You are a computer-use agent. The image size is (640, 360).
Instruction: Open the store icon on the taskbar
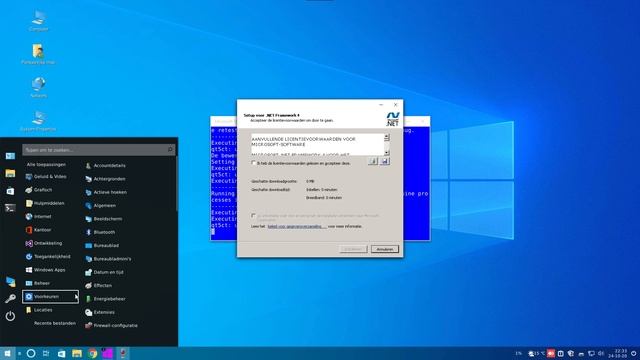(62, 353)
